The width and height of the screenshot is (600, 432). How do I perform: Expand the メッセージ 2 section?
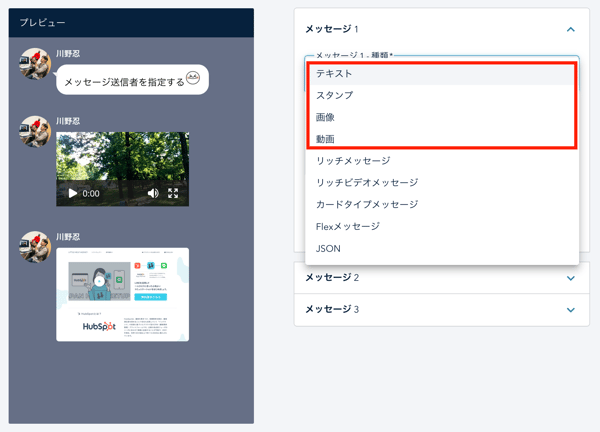[x=570, y=278]
